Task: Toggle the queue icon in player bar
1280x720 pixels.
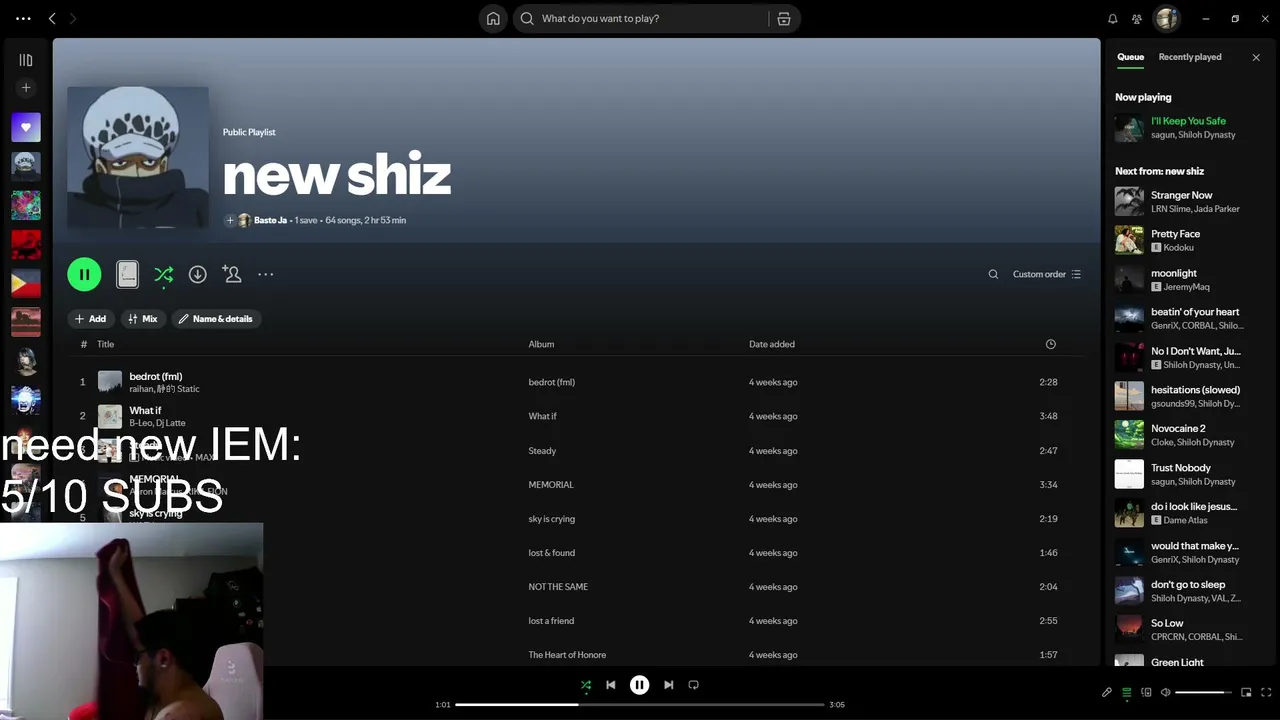Action: tap(1127, 692)
